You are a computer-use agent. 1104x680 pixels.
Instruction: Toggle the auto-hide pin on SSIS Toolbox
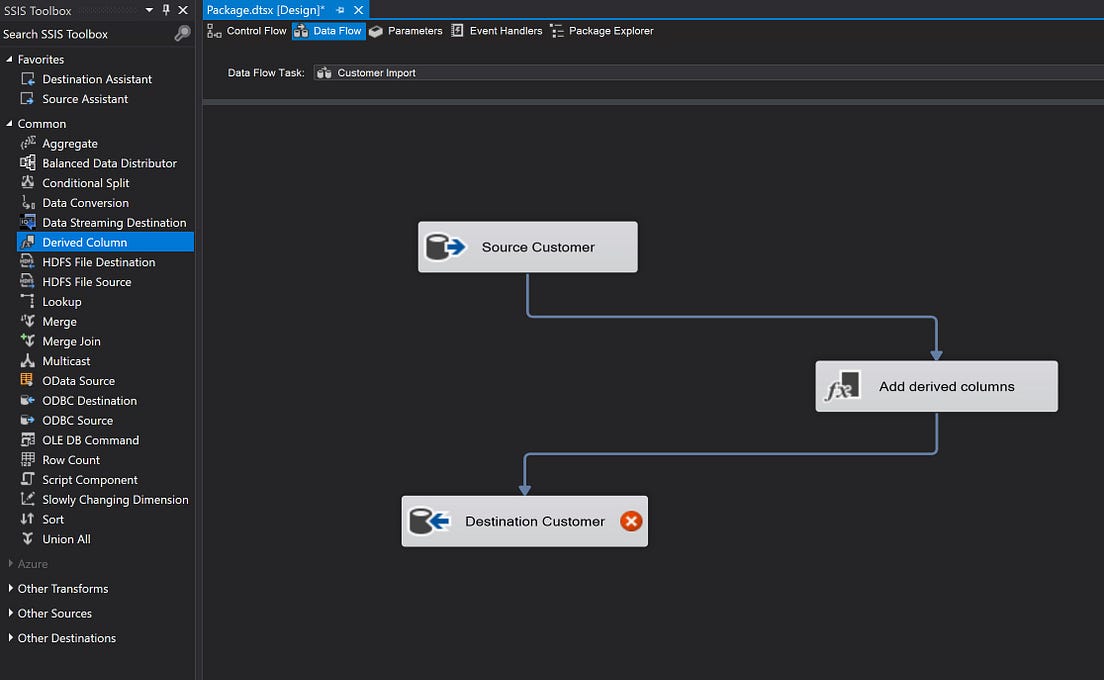coord(168,10)
